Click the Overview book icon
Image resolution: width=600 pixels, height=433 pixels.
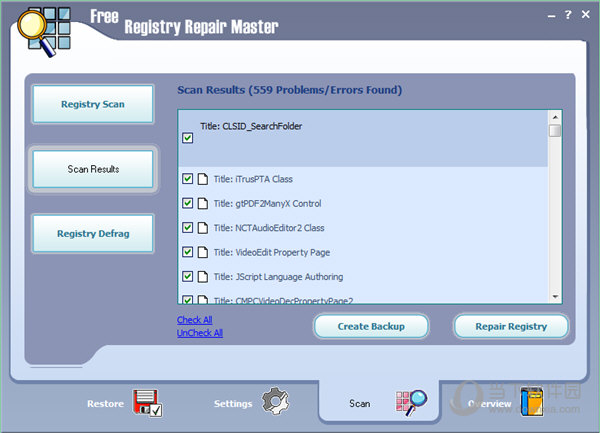point(532,402)
